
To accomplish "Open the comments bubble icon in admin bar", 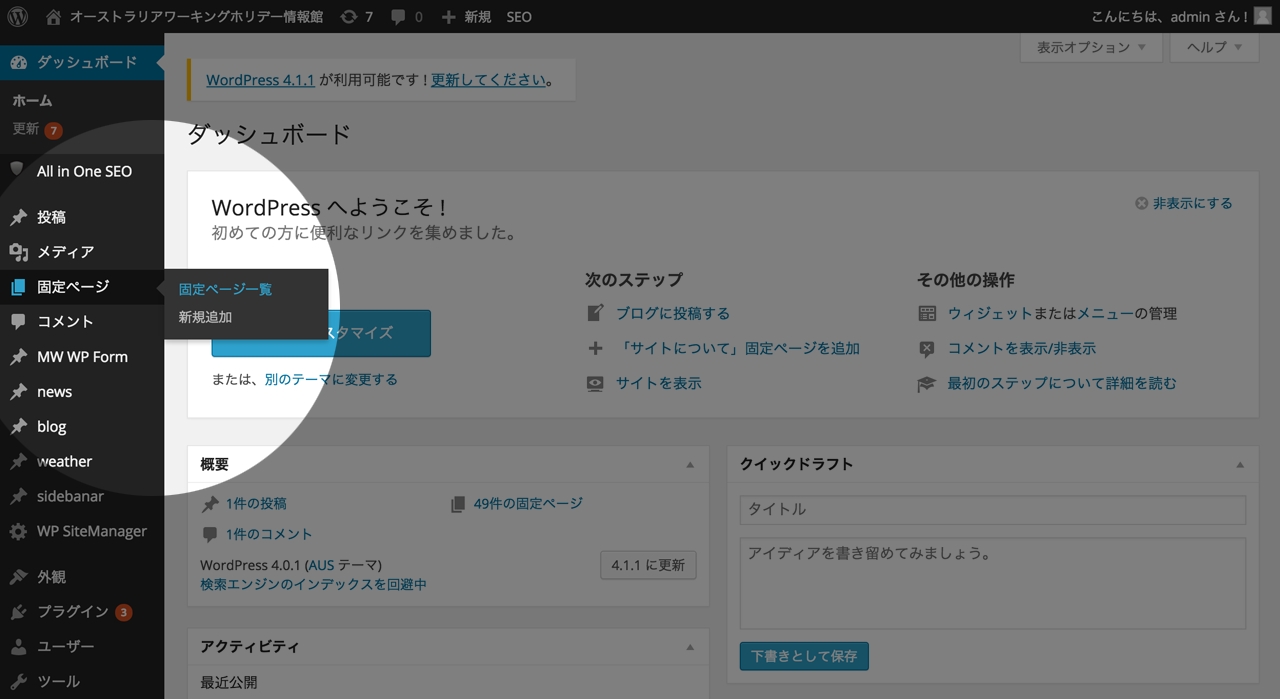I will 398,17.
